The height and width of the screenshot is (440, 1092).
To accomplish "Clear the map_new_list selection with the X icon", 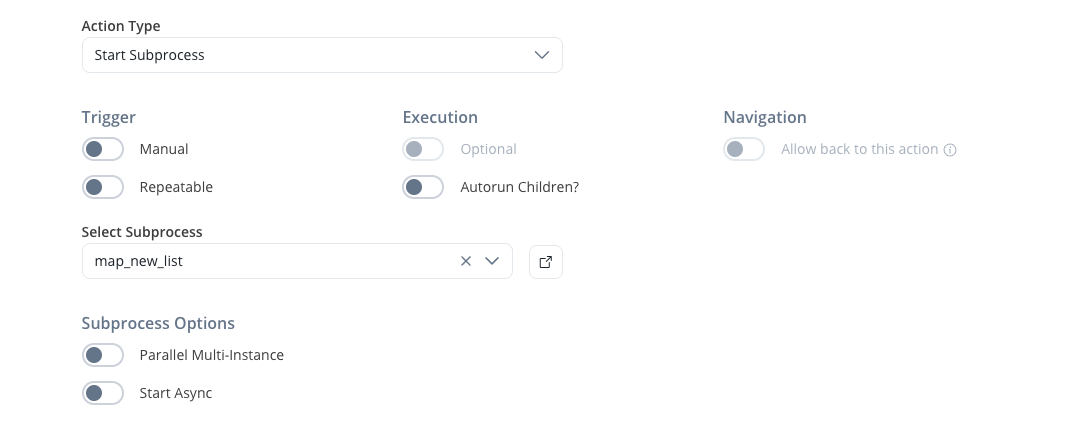I will click(x=465, y=261).
